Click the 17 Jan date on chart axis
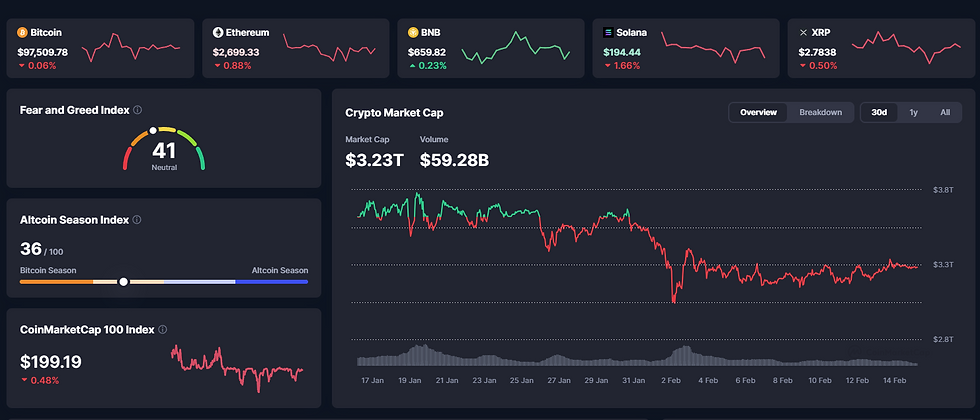The image size is (980, 420). [x=372, y=380]
